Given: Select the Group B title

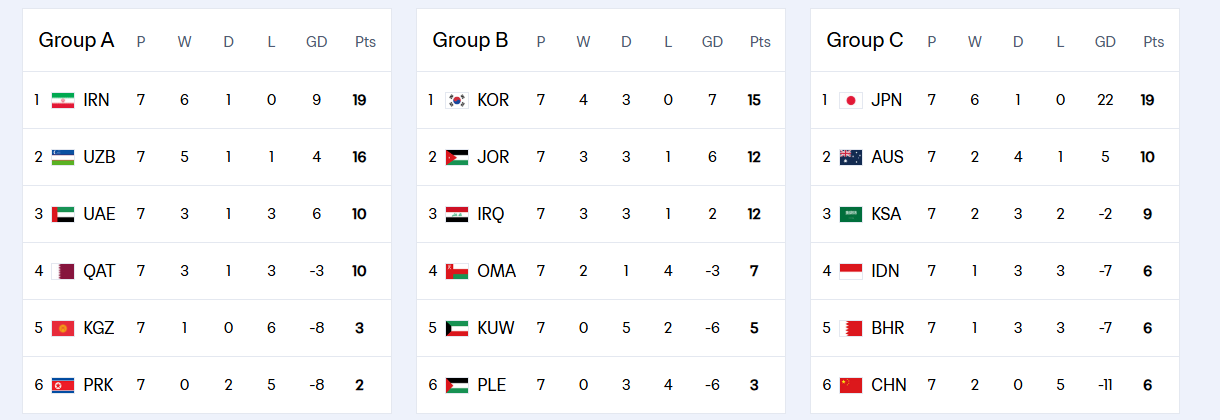Looking at the screenshot, I should [x=470, y=41].
